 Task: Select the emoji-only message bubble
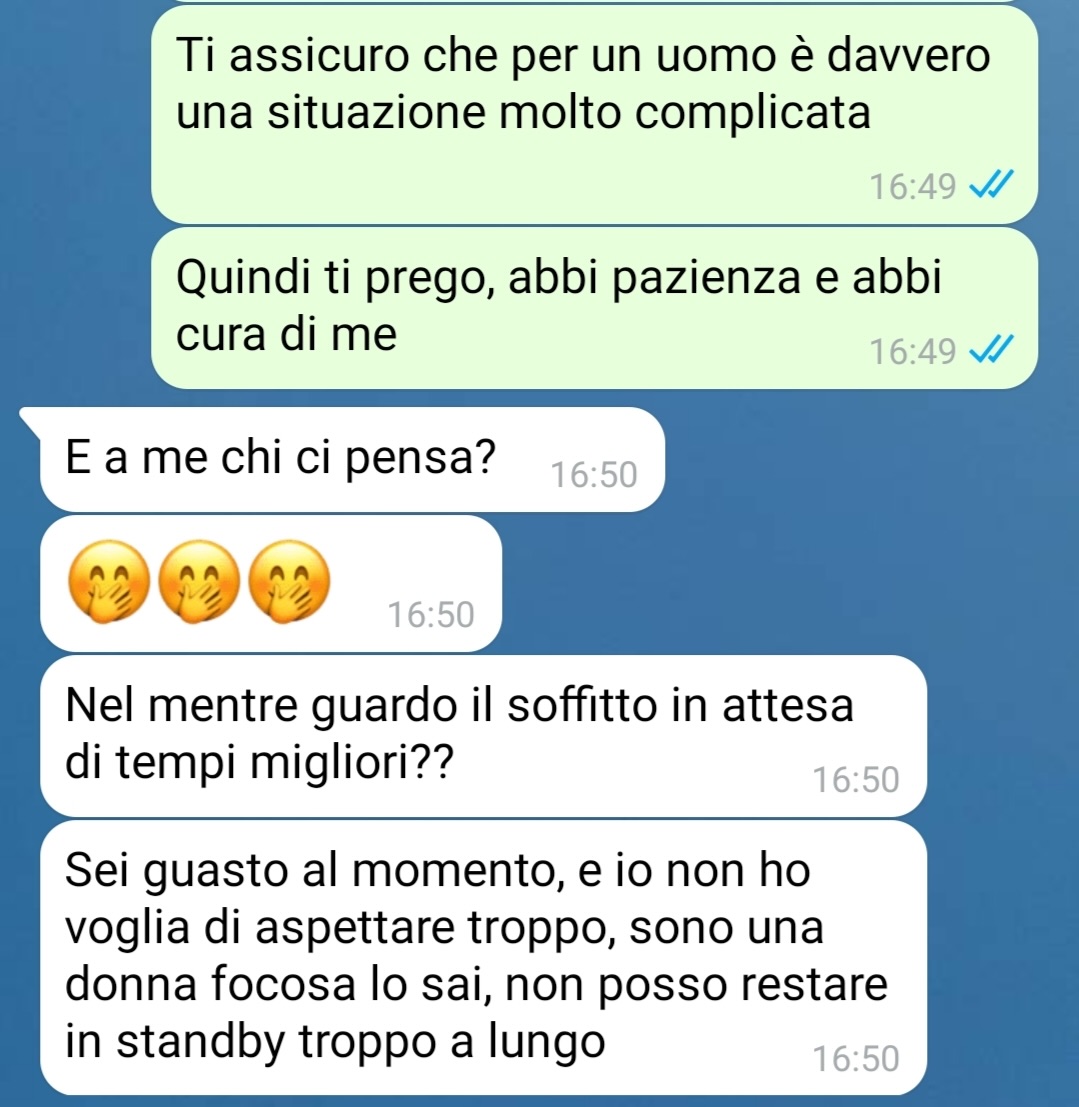tap(270, 583)
